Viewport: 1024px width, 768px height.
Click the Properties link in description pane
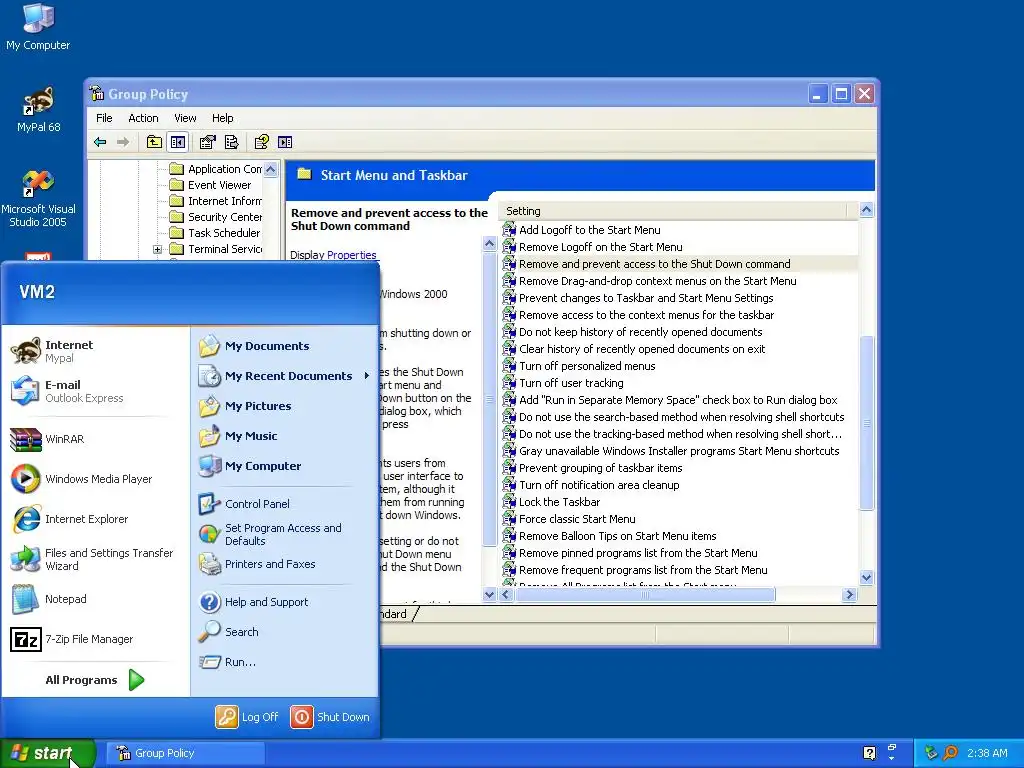pos(351,255)
